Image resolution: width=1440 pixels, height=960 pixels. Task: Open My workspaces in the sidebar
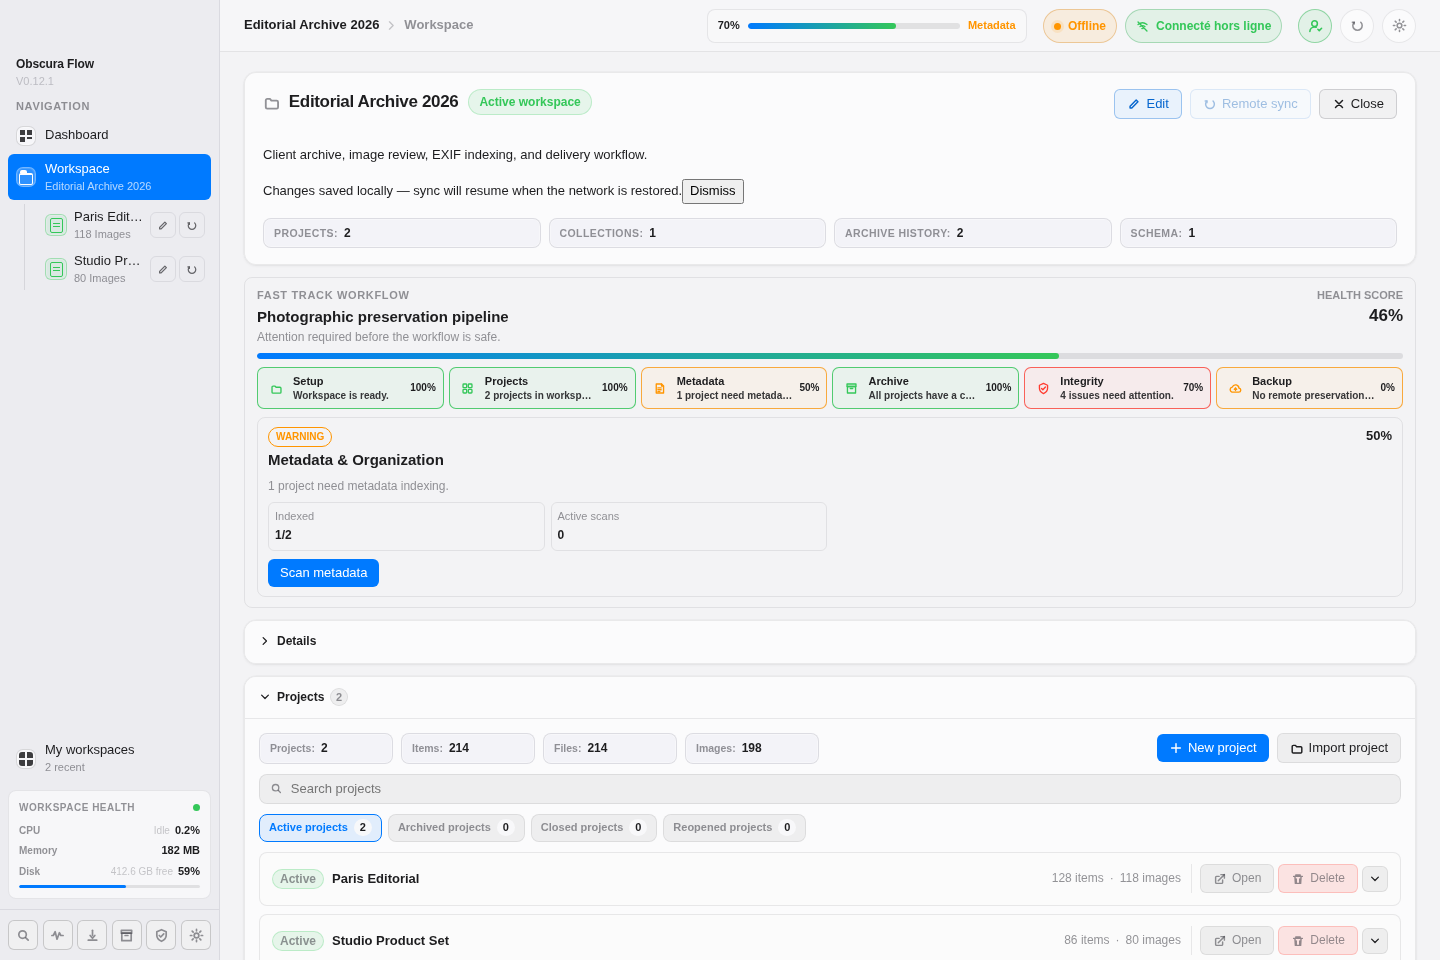109,758
